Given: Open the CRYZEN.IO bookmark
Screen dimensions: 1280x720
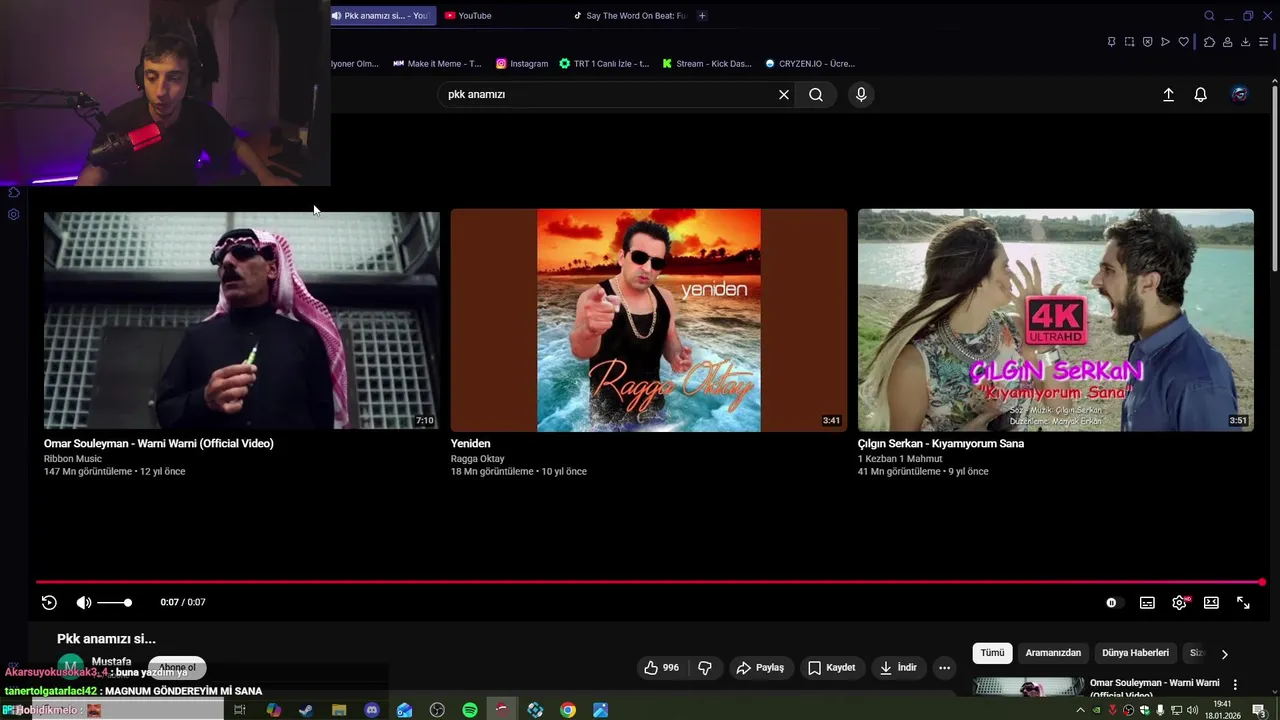Looking at the screenshot, I should coord(809,63).
